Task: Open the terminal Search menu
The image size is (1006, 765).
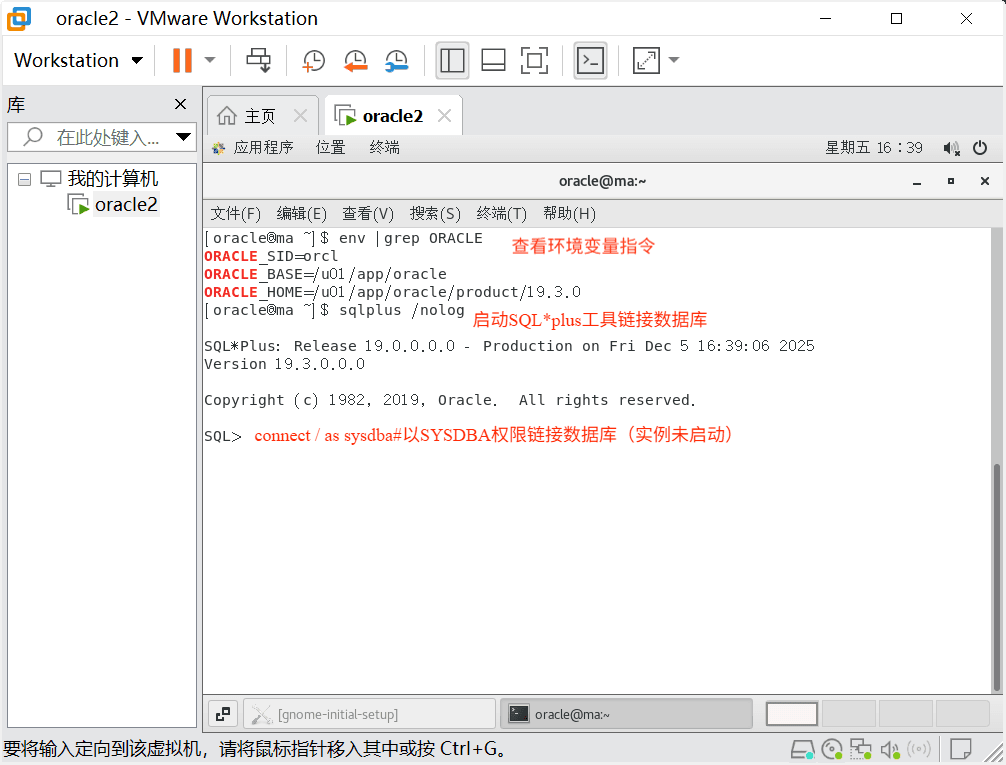Action: 435,214
